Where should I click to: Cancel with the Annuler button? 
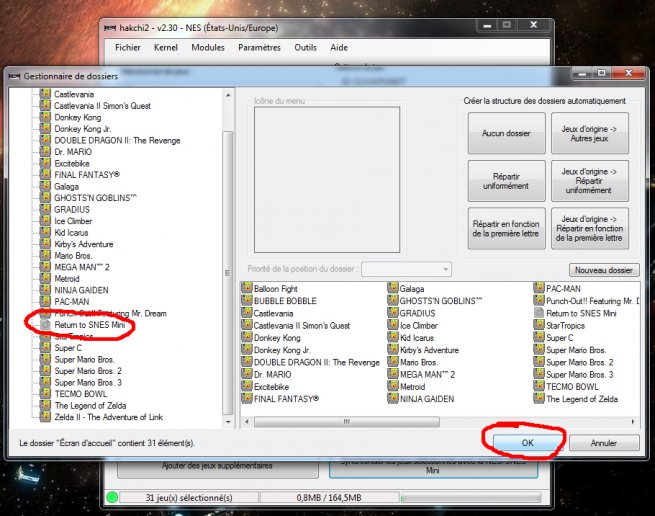tap(604, 443)
